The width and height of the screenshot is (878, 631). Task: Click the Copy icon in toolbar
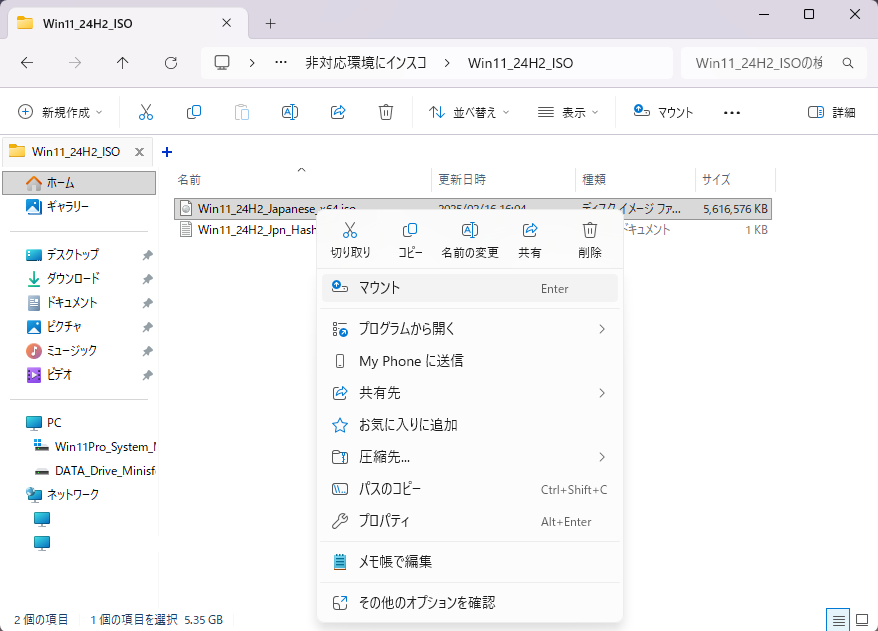tap(194, 112)
